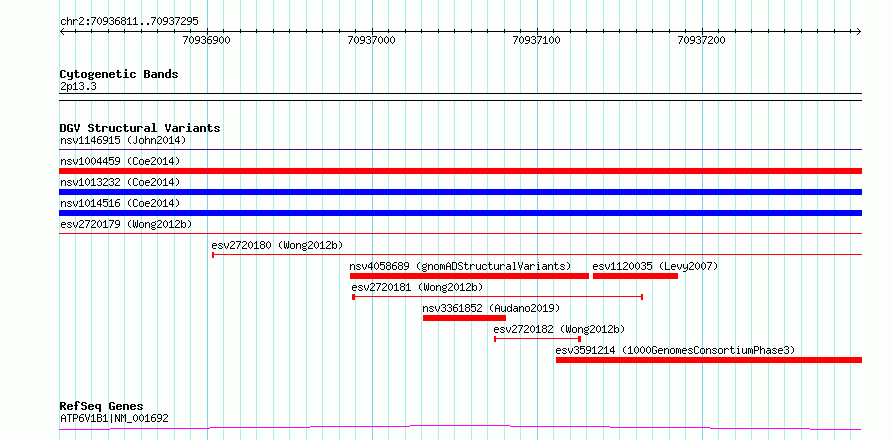Open nsv1014516 (Coe2014) label
This screenshot has width=890, height=440.
coord(120,203)
